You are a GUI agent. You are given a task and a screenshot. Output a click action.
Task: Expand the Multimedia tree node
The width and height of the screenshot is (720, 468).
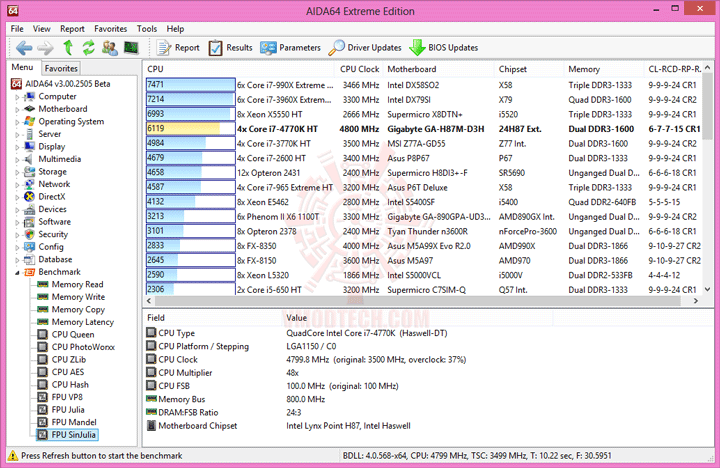(x=17, y=159)
